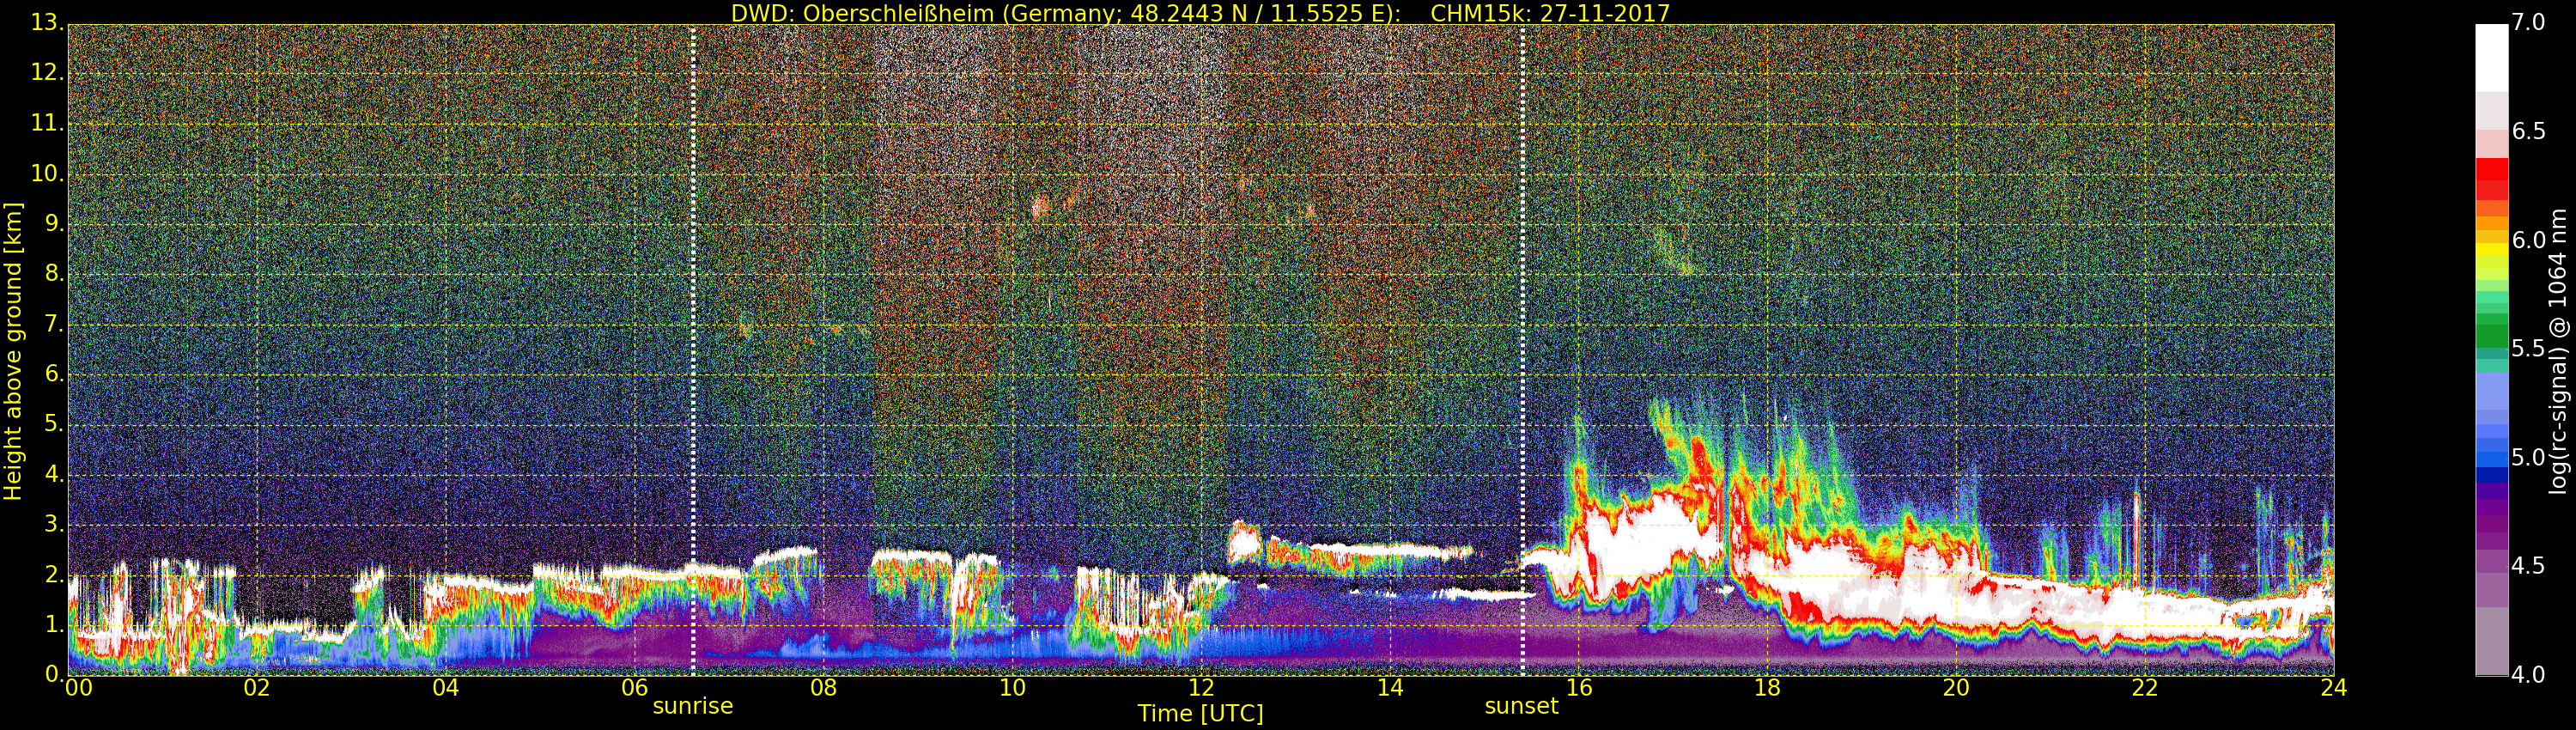Select the time axis tick label '10'
This screenshot has height=730, width=2576.
1012,688
